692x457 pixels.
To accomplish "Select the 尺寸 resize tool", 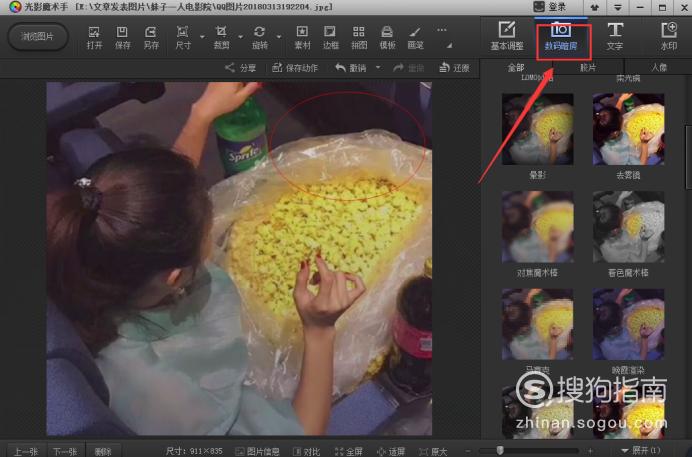I will (x=183, y=37).
